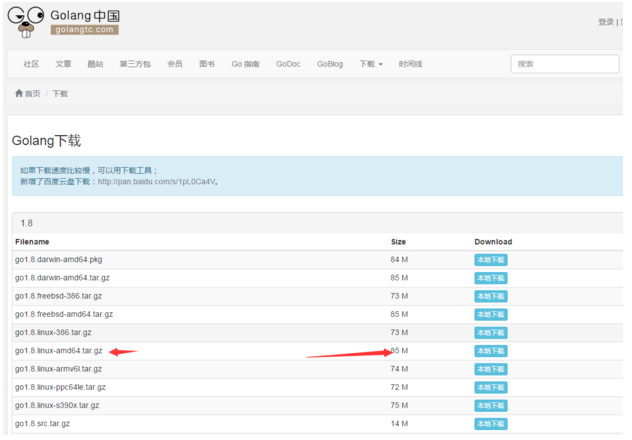Open the Go 指南 nav item

(x=245, y=64)
